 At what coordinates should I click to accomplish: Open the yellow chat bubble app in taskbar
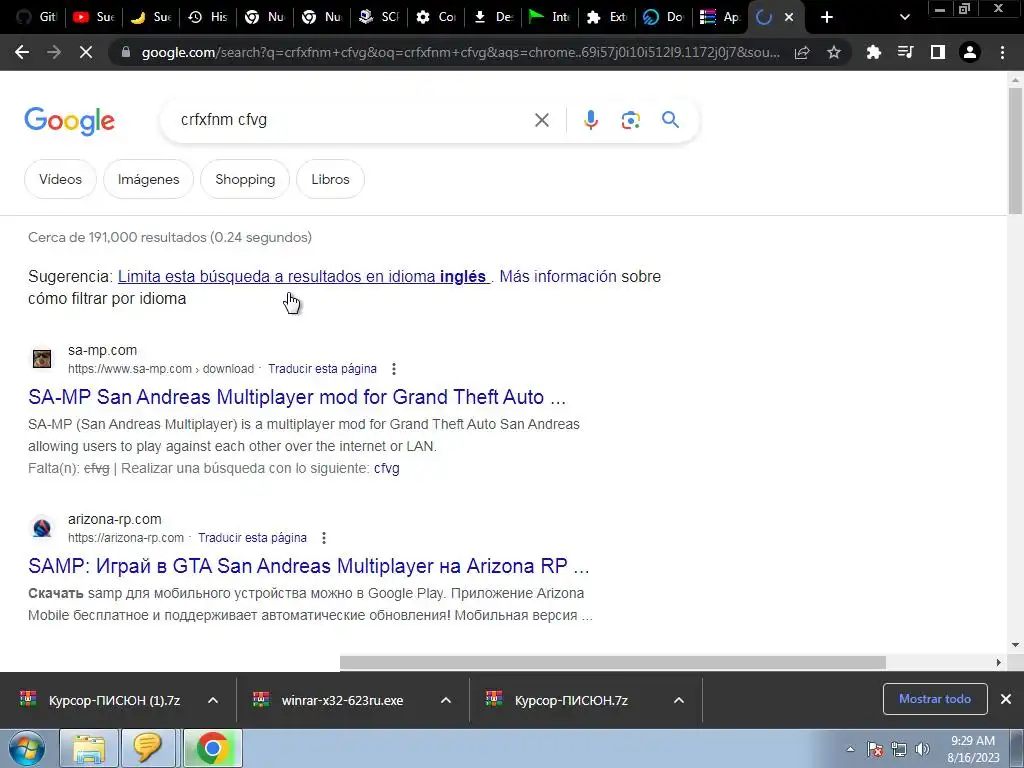coord(148,748)
